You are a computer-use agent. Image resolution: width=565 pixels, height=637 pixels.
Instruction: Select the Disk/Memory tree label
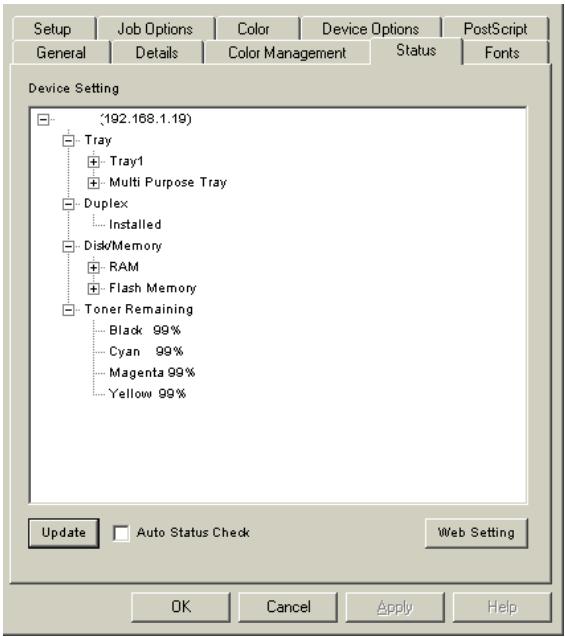123,246
